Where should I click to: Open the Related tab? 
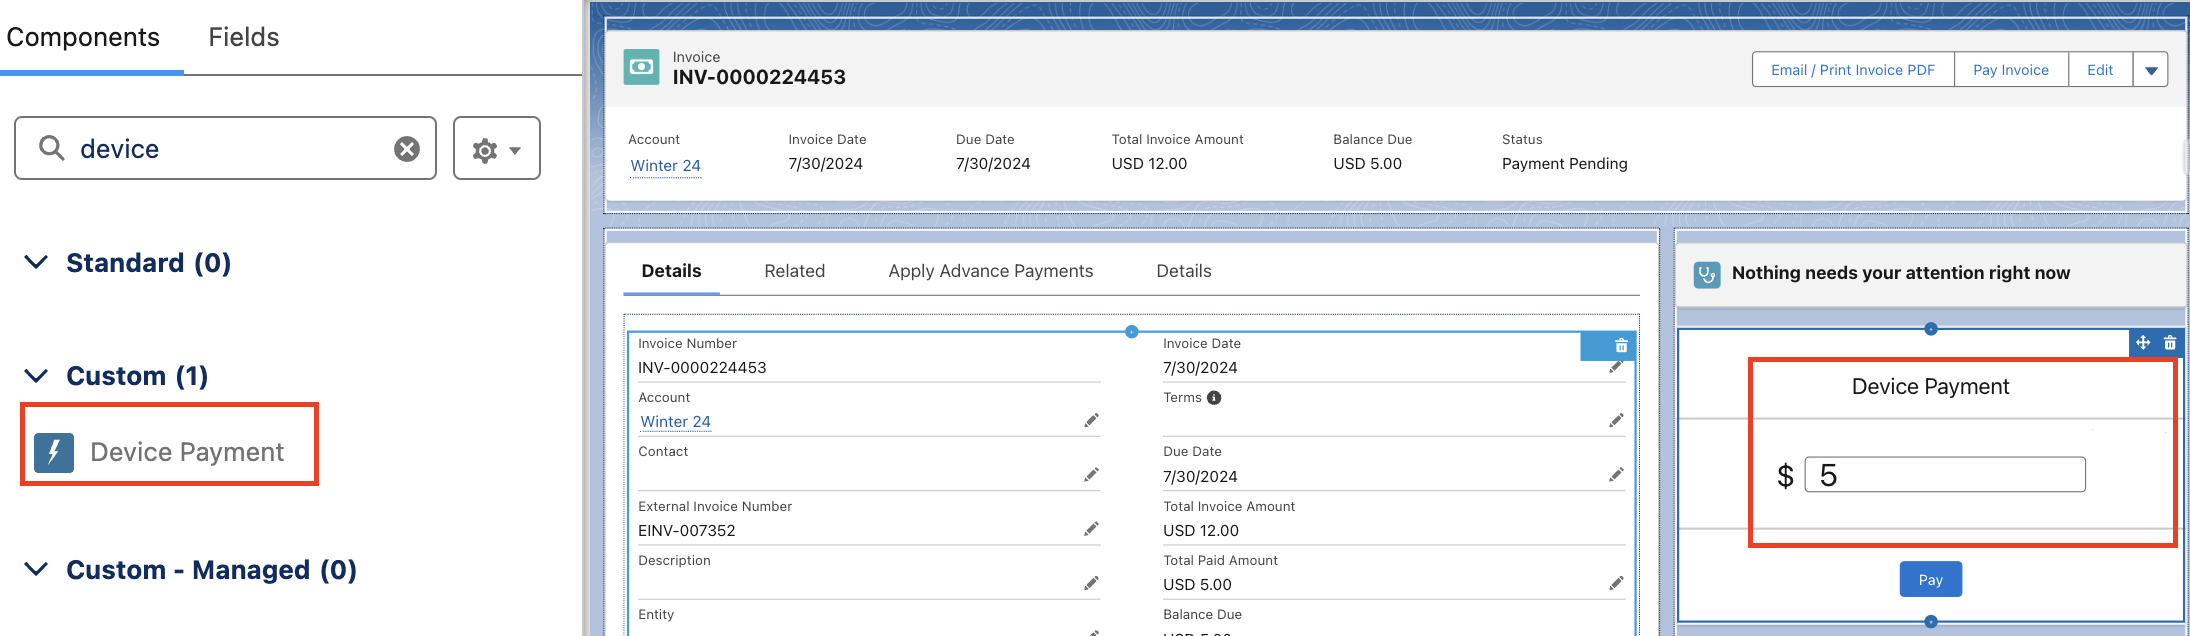pos(794,271)
